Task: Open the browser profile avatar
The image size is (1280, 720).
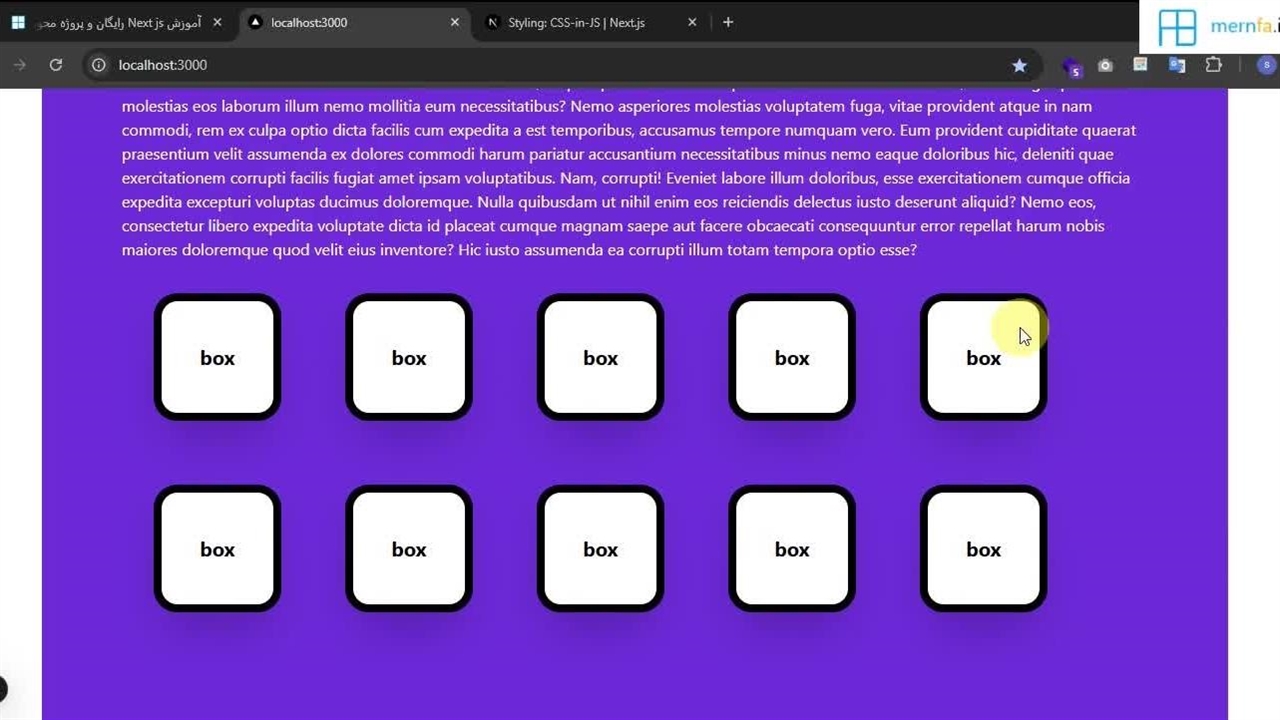Action: [1267, 65]
